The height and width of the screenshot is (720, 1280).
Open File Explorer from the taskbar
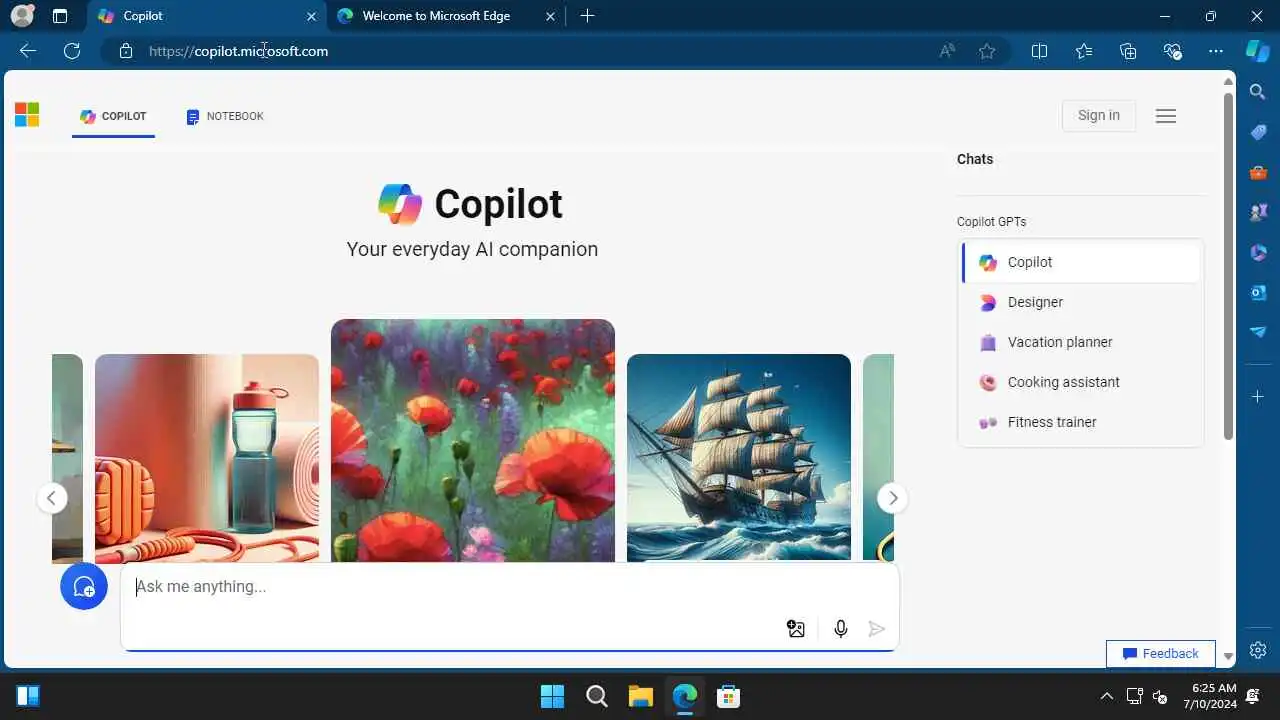pos(641,696)
